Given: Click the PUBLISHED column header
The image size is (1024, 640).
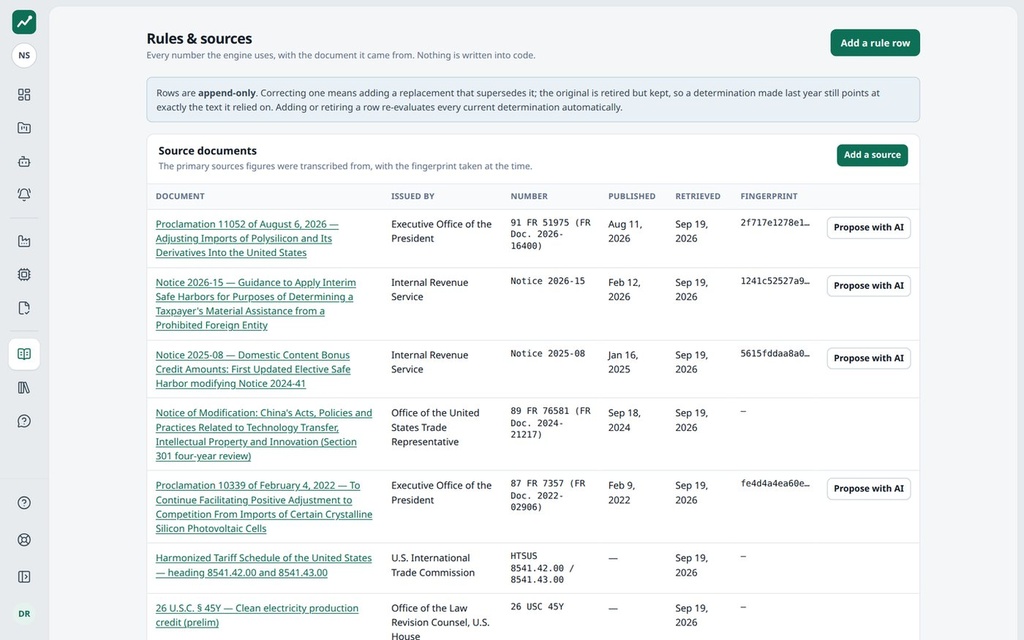Looking at the screenshot, I should pyautogui.click(x=632, y=197).
